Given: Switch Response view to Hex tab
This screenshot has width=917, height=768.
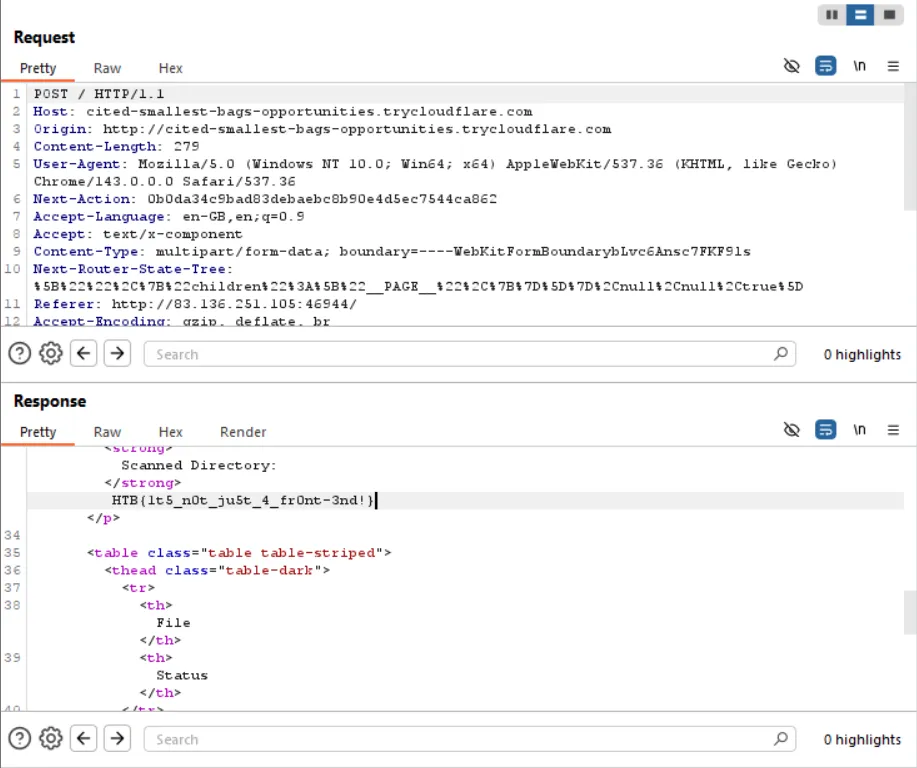Looking at the screenshot, I should click(x=171, y=432).
